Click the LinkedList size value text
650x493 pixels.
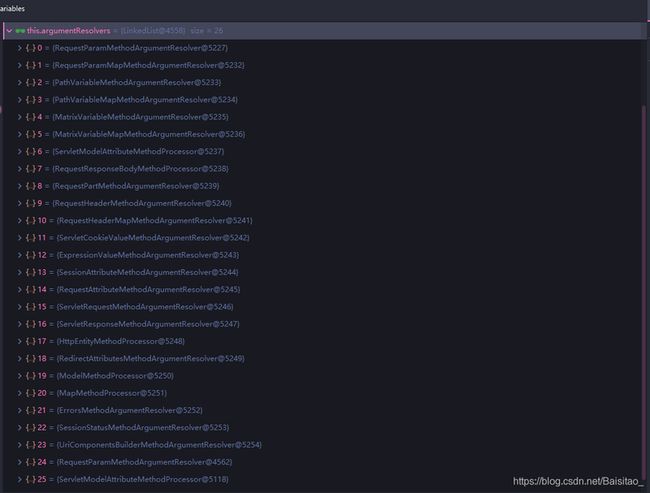point(207,31)
